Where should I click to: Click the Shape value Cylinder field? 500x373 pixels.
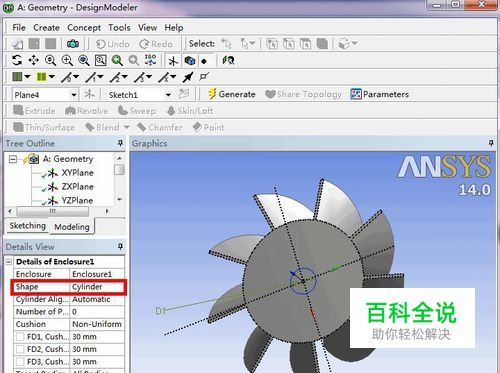tap(97, 287)
